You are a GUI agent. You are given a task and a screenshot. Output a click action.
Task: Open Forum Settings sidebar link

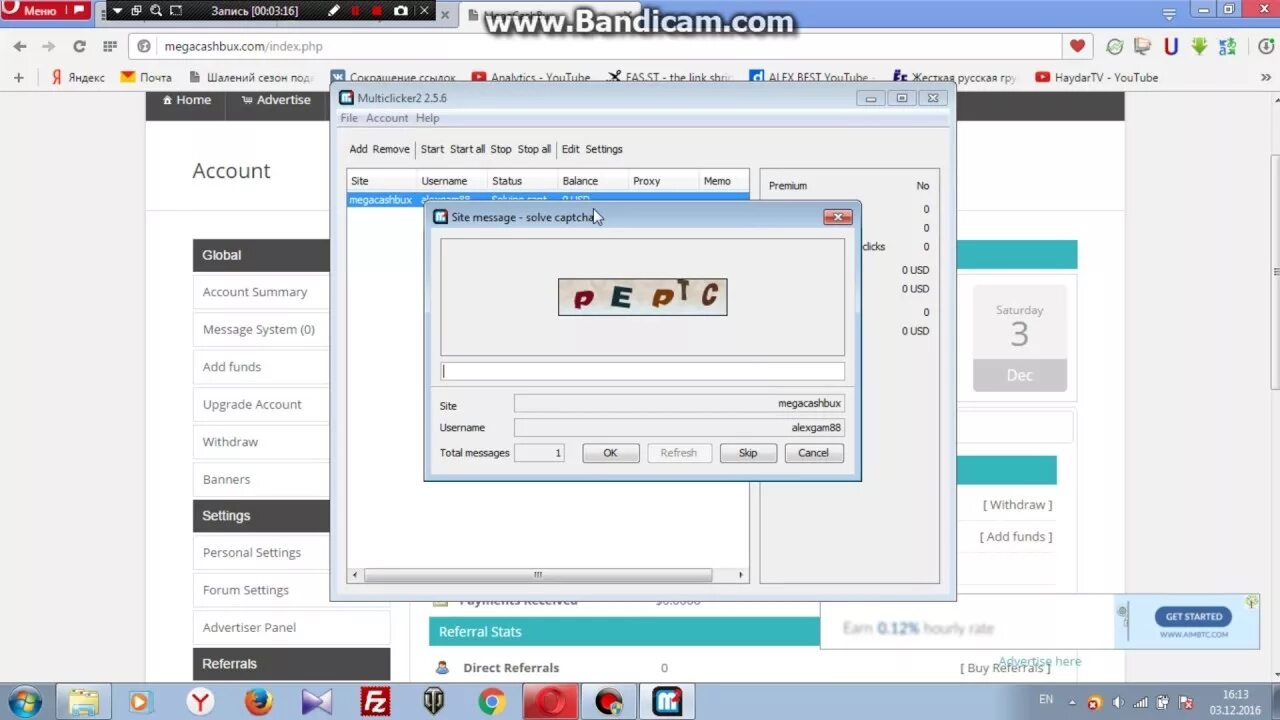click(246, 590)
